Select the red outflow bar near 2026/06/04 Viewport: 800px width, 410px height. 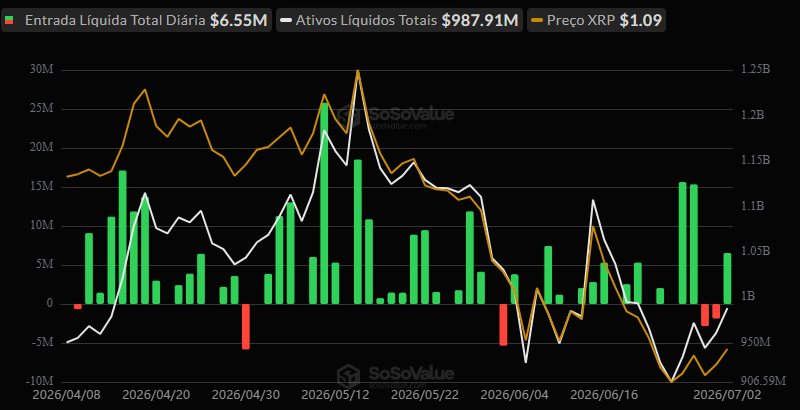(x=504, y=325)
